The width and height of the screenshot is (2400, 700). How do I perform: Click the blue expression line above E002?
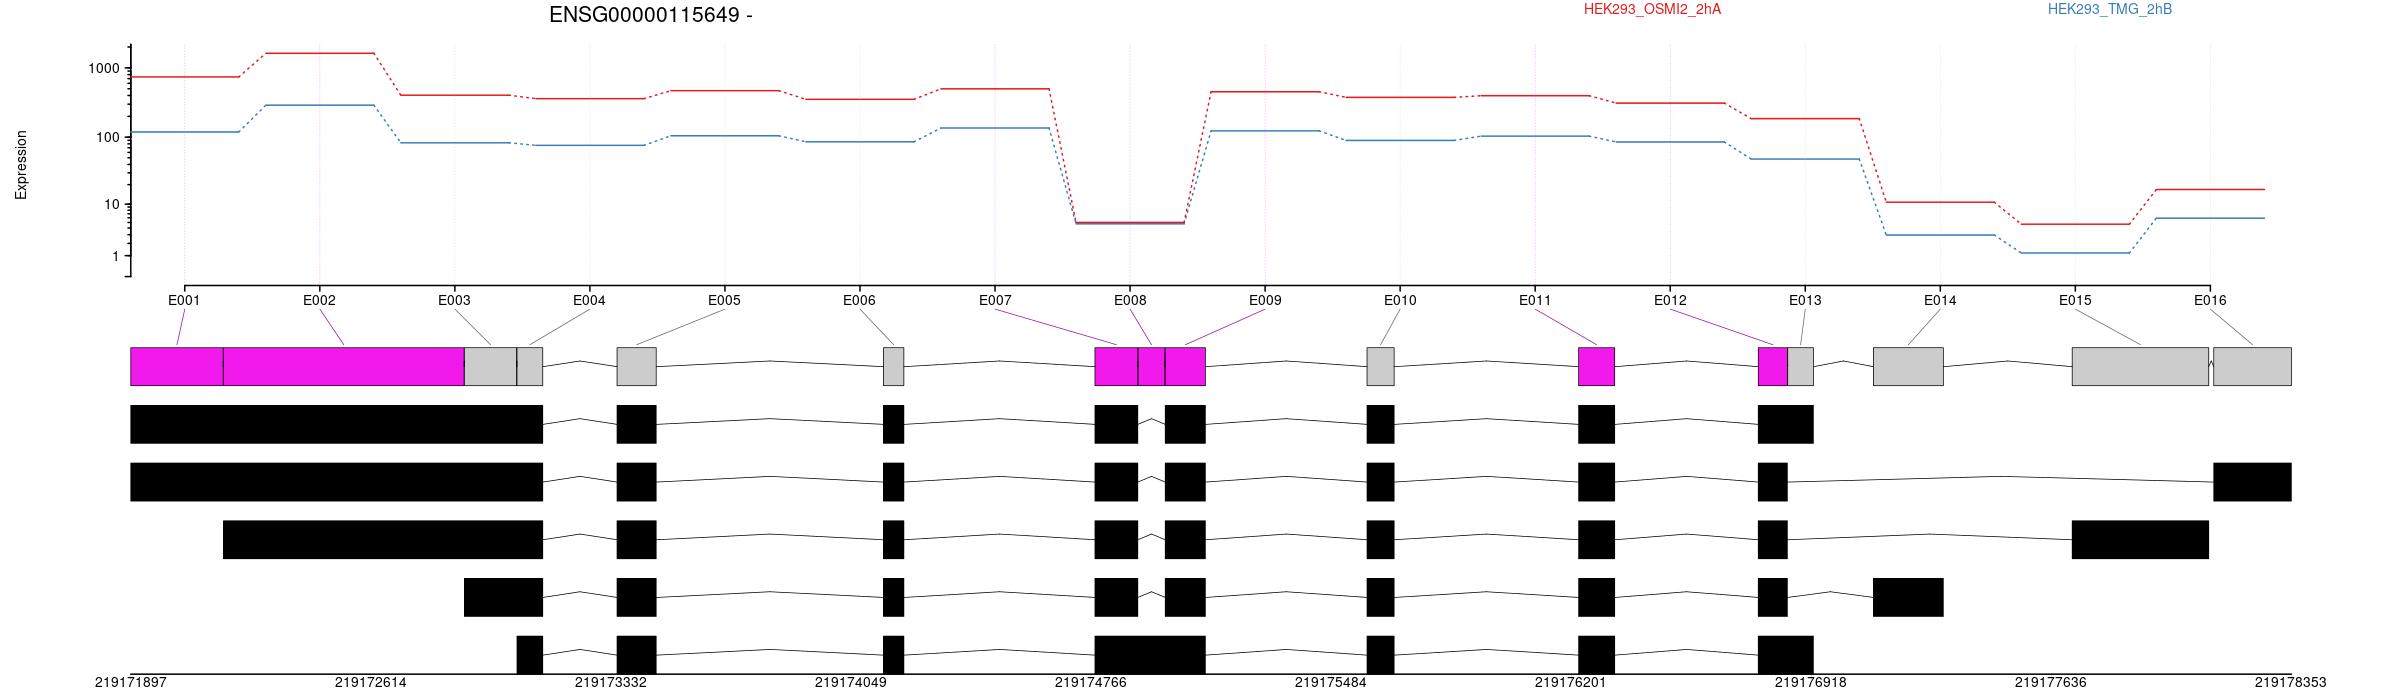tap(319, 105)
